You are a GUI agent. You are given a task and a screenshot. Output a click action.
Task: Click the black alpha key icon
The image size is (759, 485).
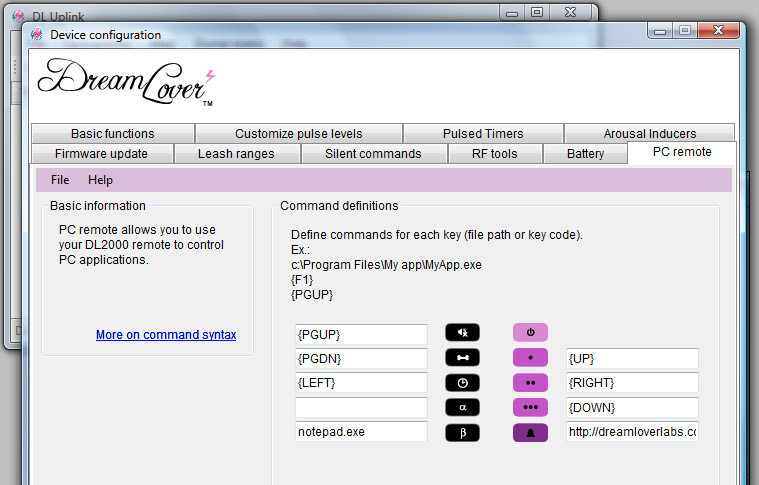462,407
